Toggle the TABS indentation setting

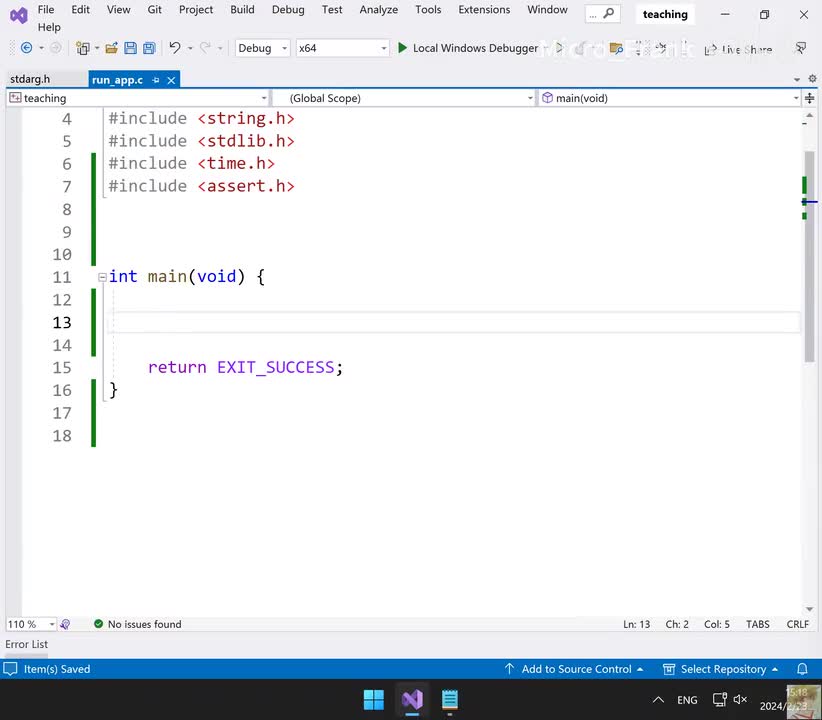coord(758,624)
